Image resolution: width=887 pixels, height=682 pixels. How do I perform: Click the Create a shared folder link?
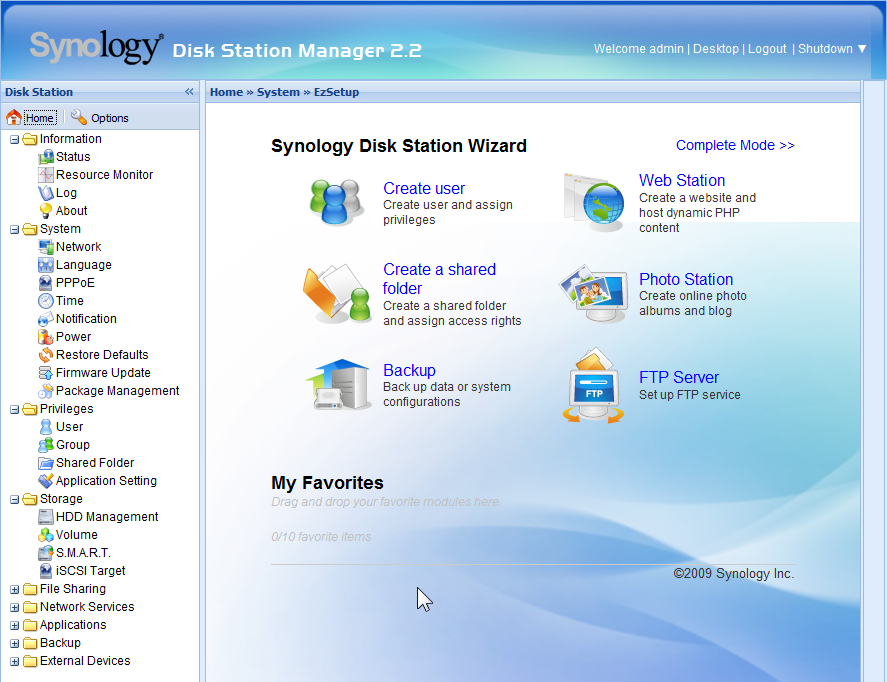point(439,279)
